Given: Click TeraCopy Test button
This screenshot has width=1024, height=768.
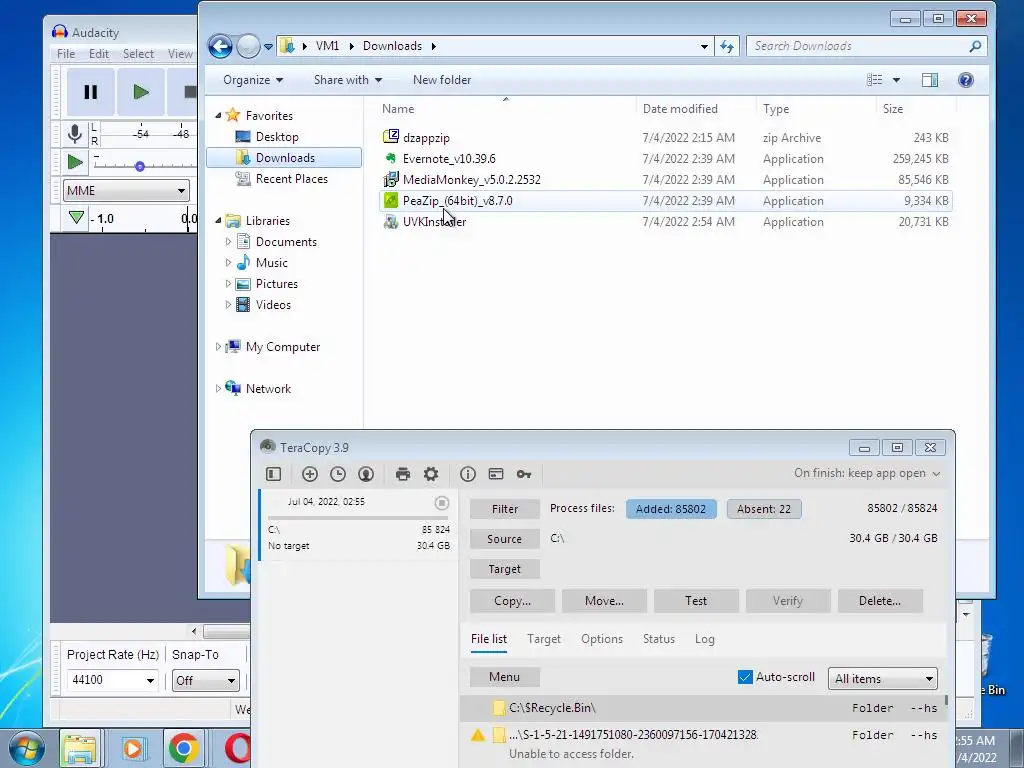Looking at the screenshot, I should (696, 601).
